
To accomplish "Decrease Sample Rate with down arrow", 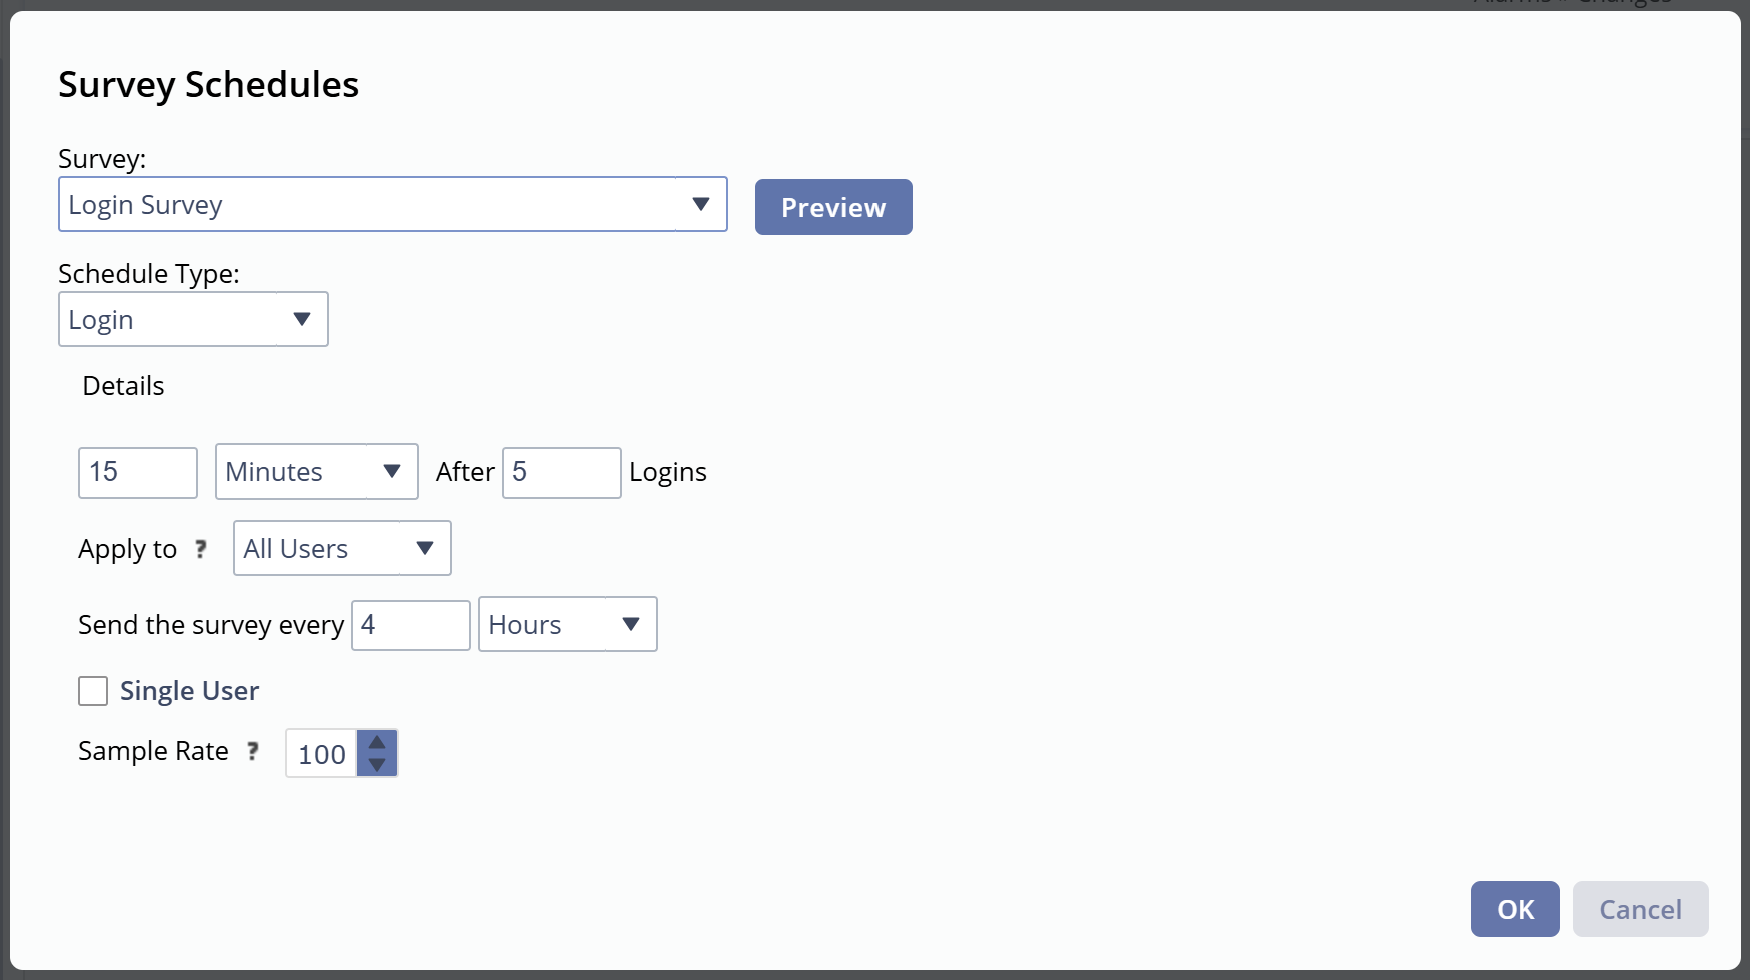I will [x=377, y=765].
